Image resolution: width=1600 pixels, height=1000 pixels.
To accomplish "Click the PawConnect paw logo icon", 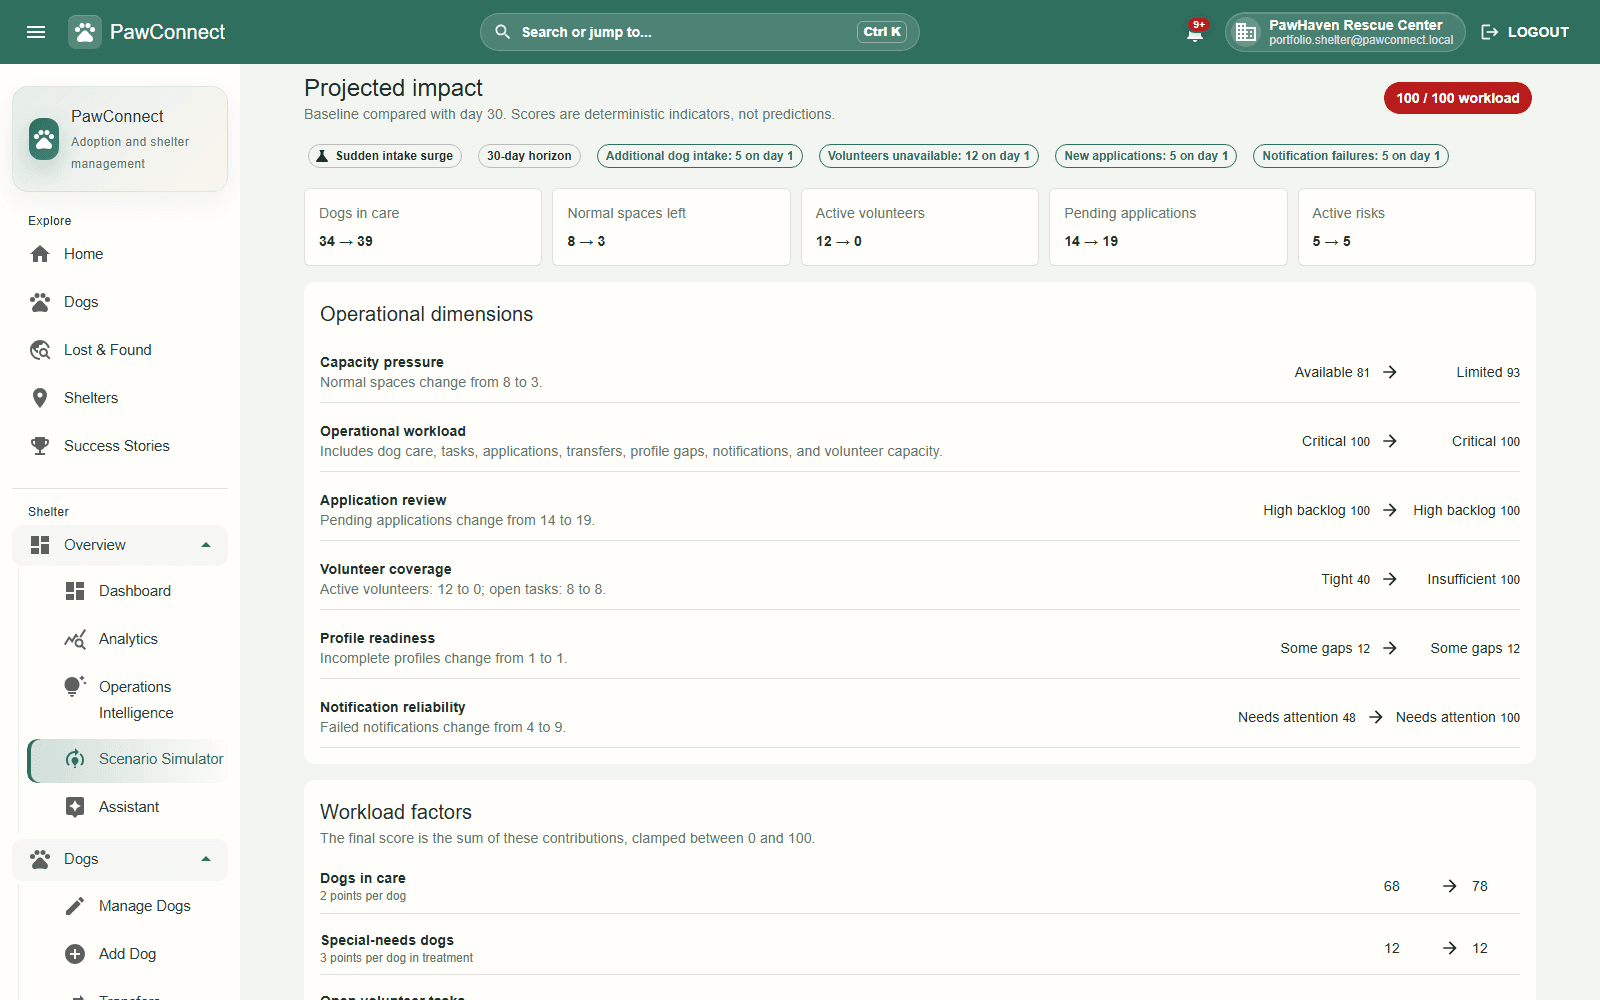I will (x=85, y=32).
